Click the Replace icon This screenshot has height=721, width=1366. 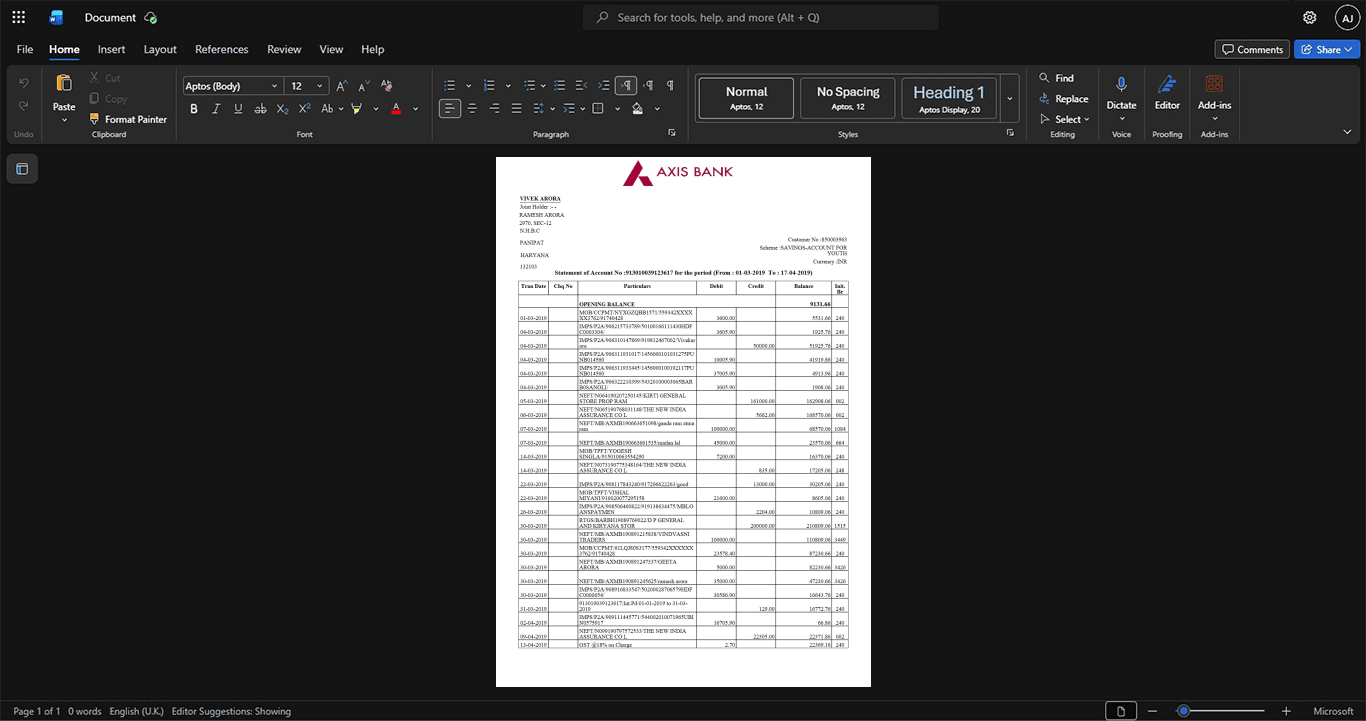pos(1044,99)
